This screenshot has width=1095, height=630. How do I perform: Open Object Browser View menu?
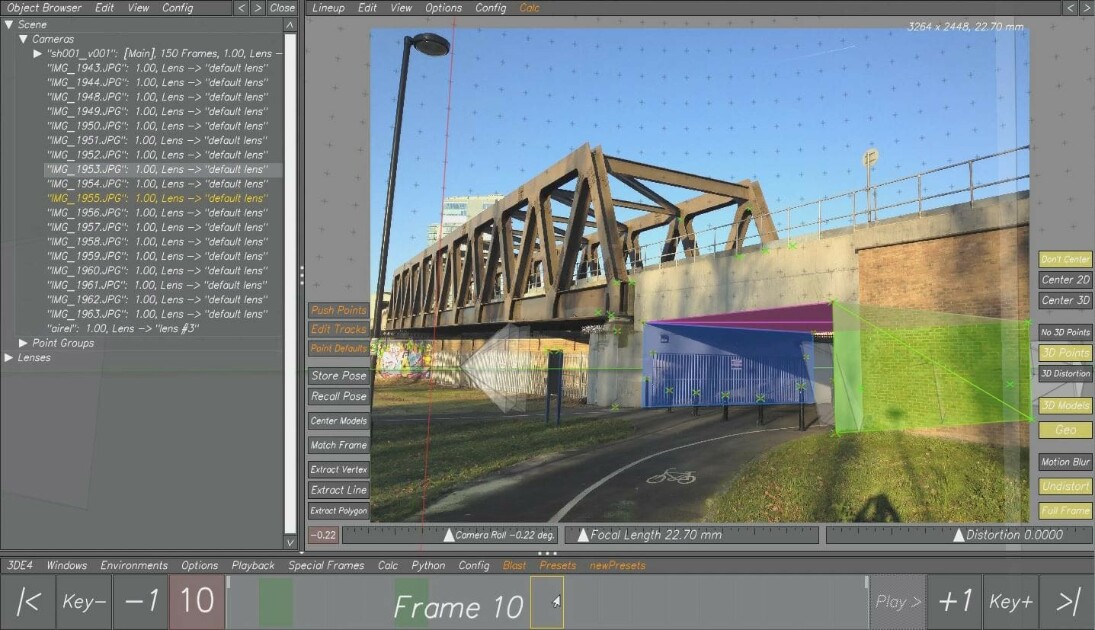[x=138, y=8]
